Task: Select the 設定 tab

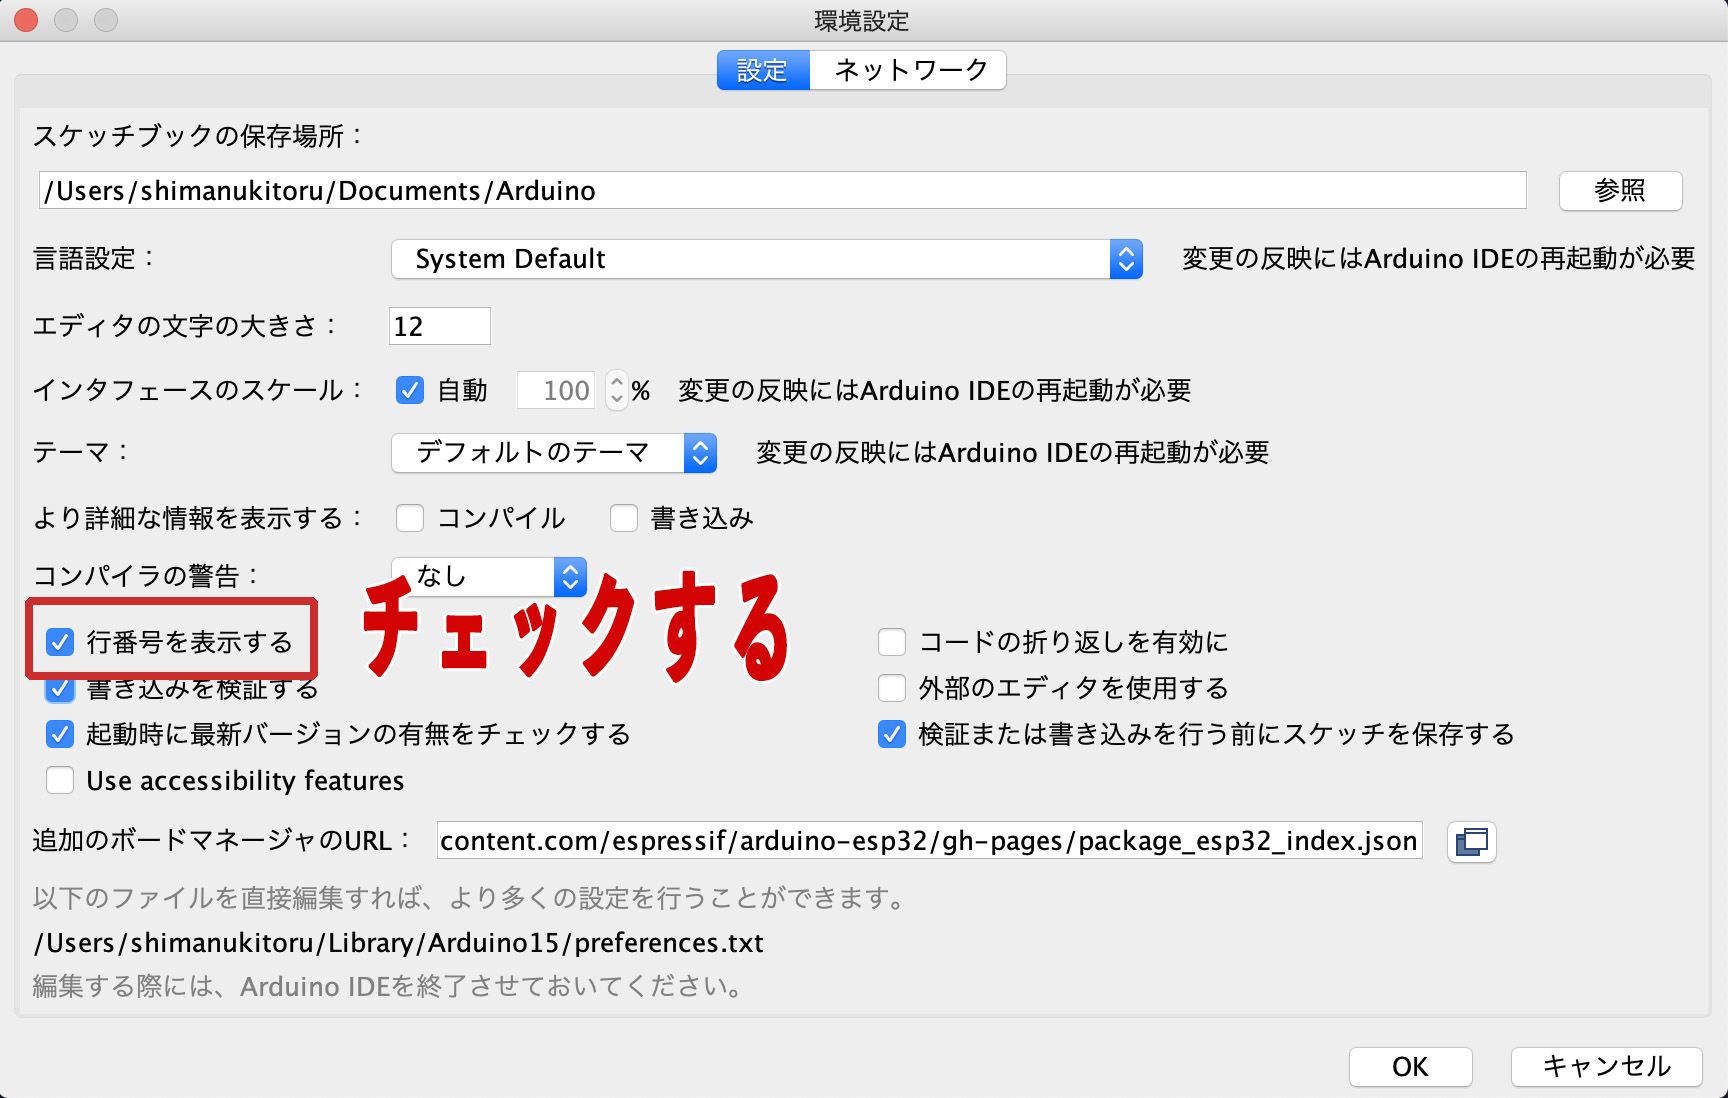Action: [762, 70]
